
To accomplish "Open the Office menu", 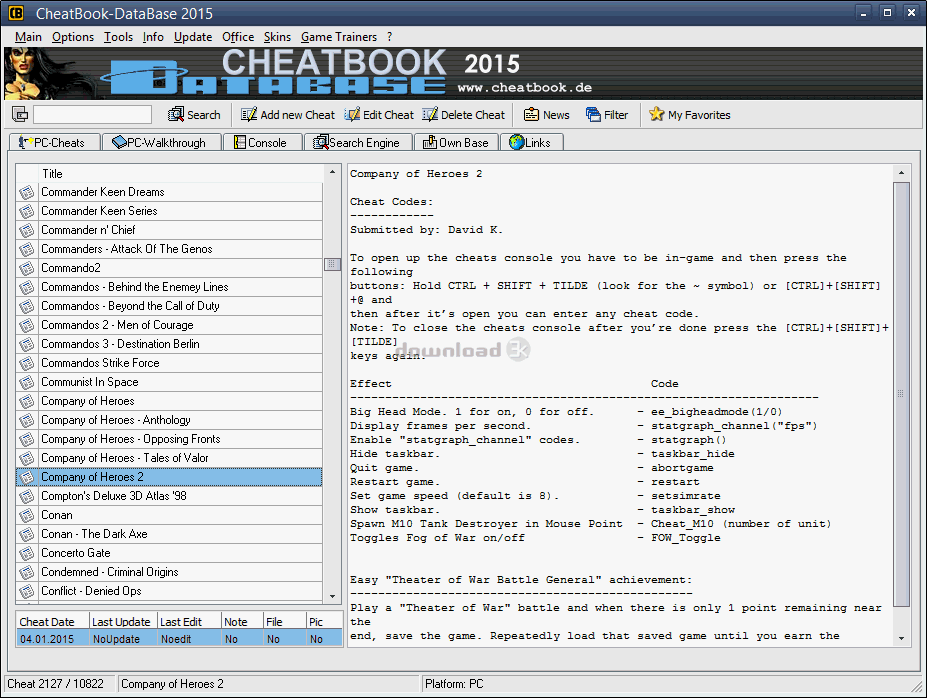I will [238, 37].
